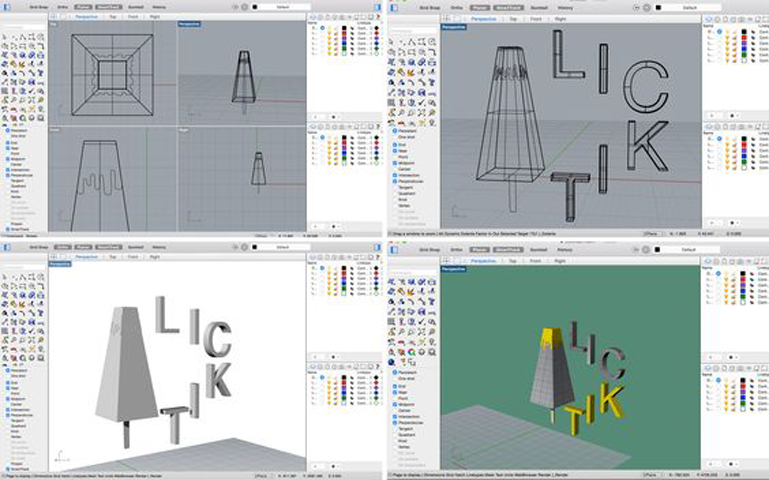769x480 pixels.
Task: Enable History in green-background window toolbar
Action: 564,250
